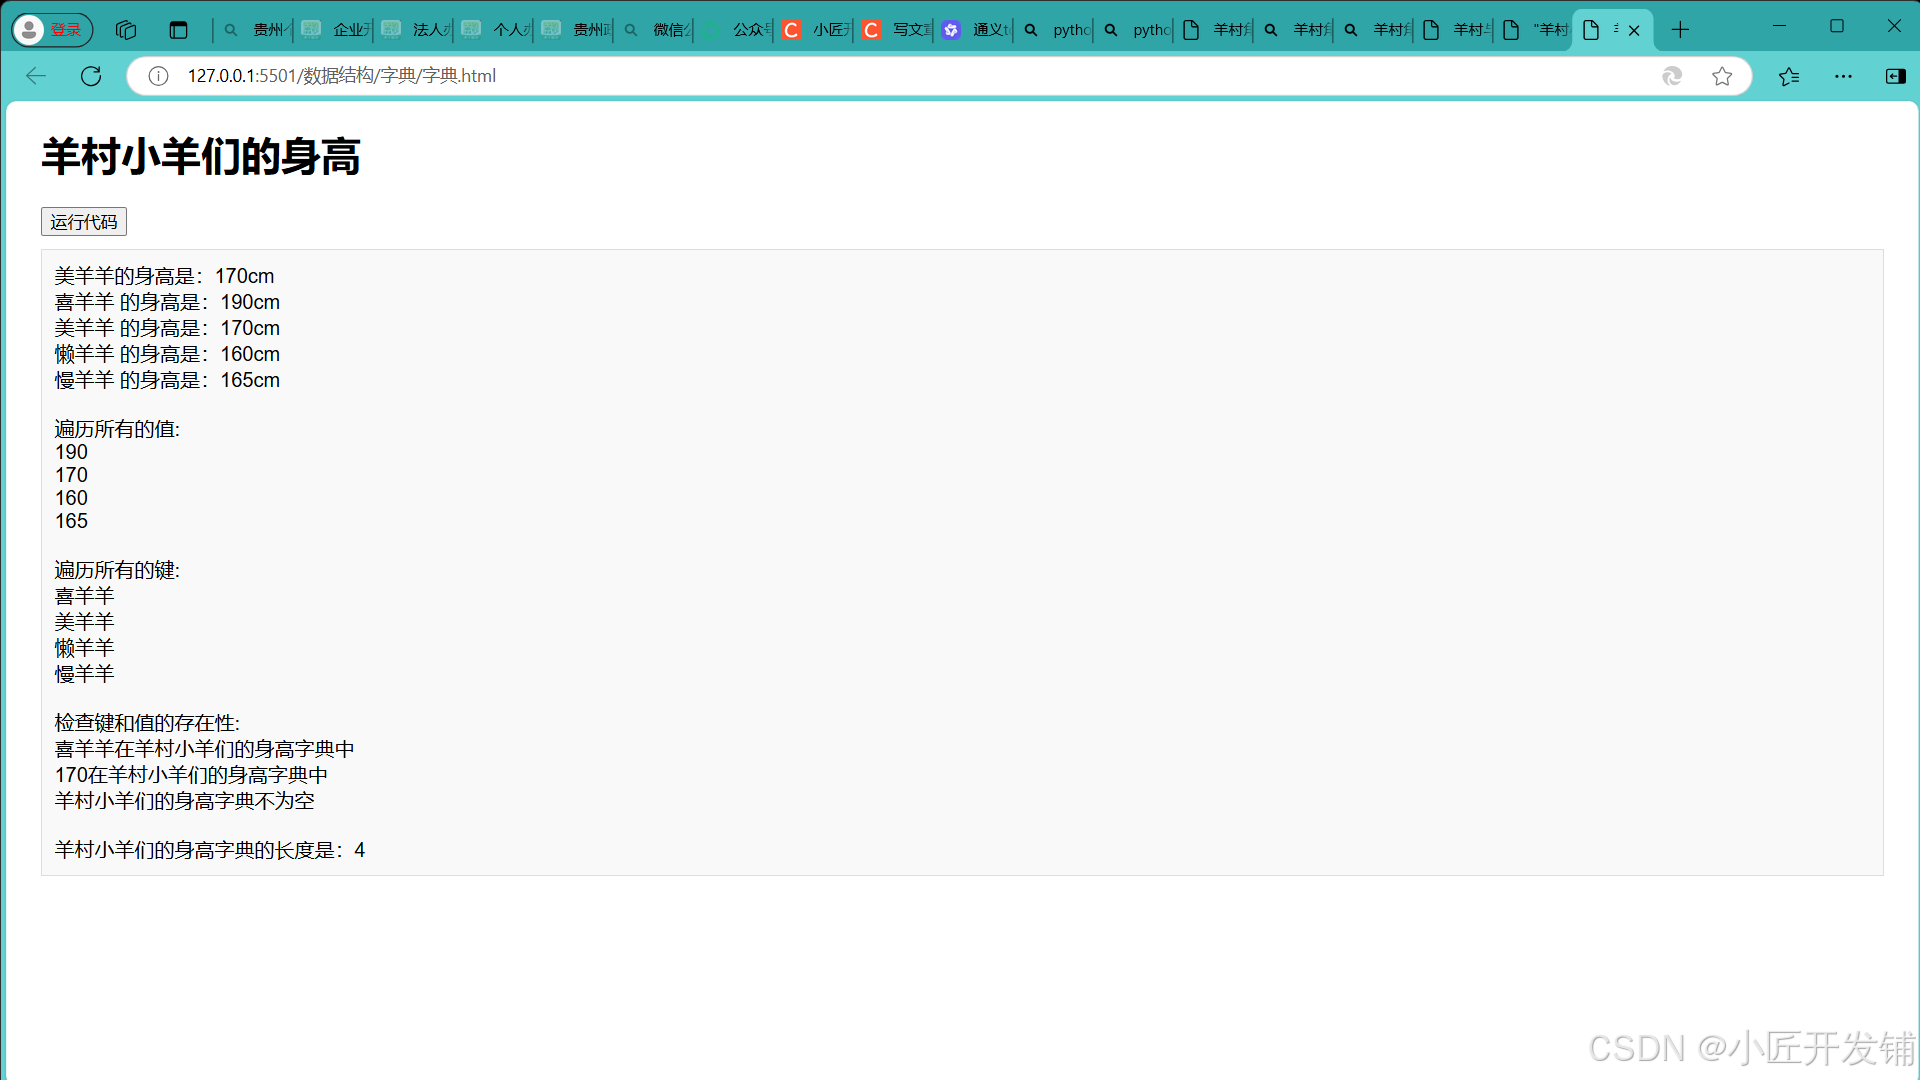
Task: Close the active 字典 tab
Action: coord(1634,31)
